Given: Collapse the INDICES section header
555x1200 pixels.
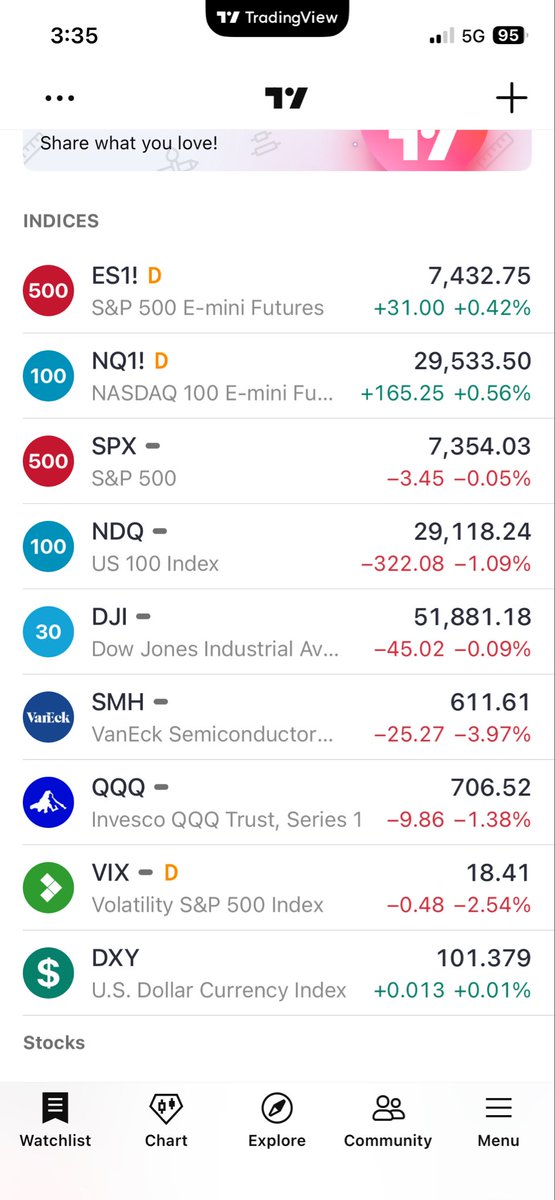Looking at the screenshot, I should point(61,221).
